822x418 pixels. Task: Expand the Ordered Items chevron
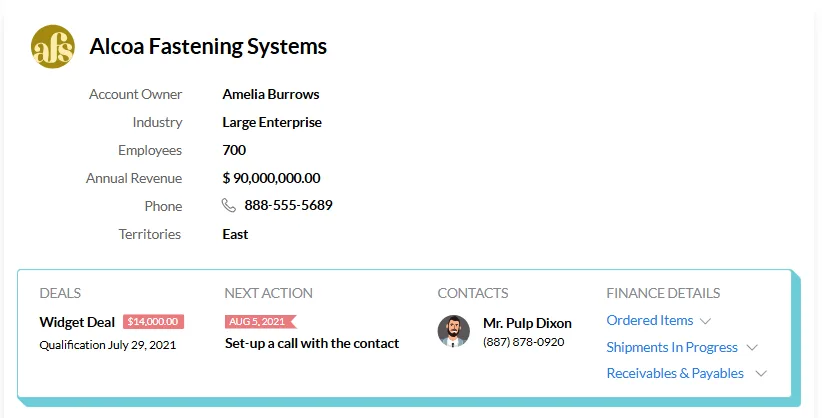(706, 321)
